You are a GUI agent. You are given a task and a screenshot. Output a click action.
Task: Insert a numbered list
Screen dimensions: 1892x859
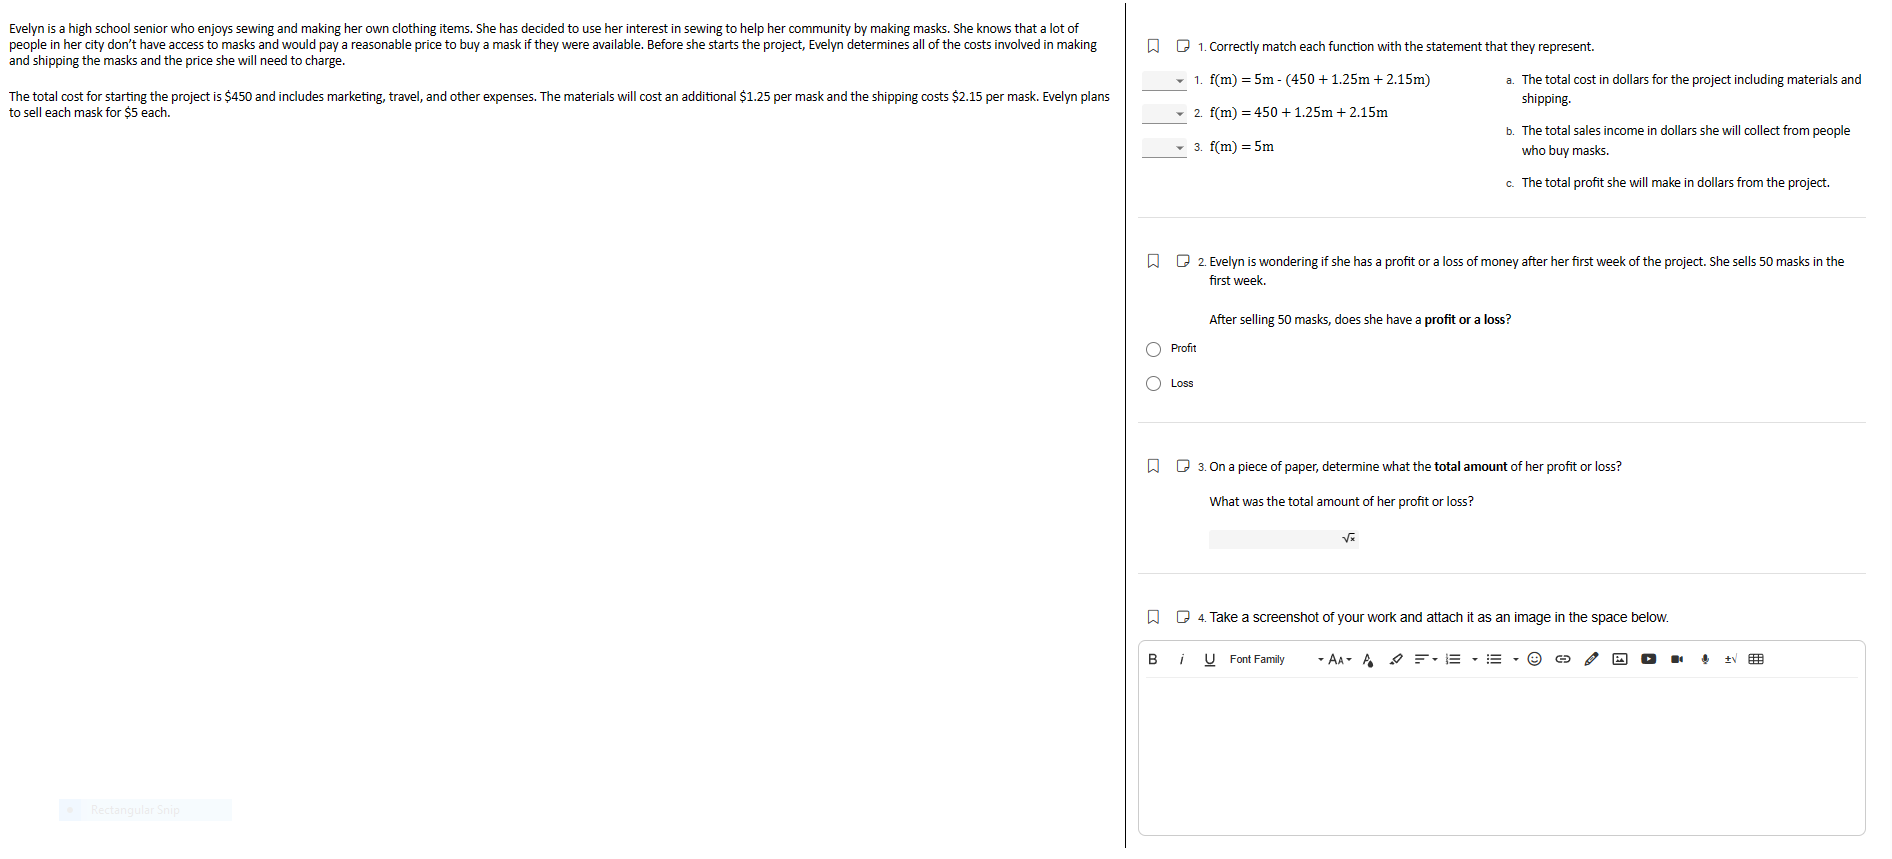tap(1453, 659)
